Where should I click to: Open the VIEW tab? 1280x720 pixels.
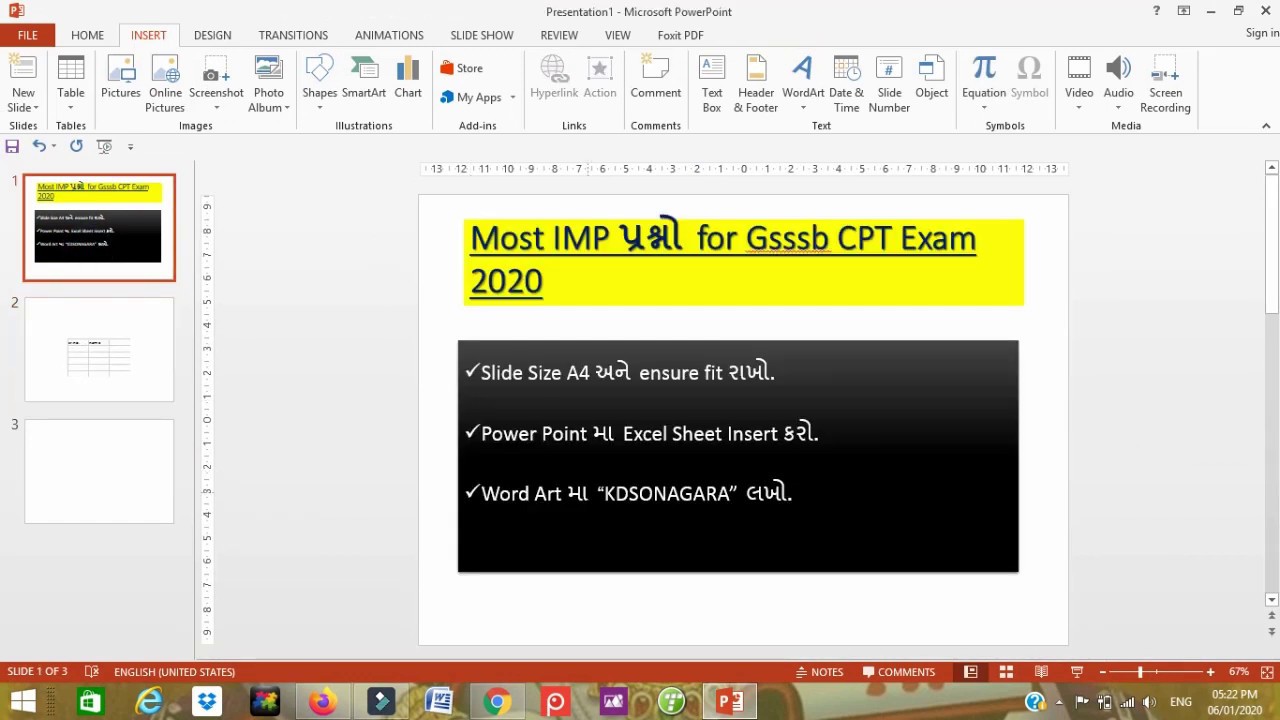[x=617, y=35]
